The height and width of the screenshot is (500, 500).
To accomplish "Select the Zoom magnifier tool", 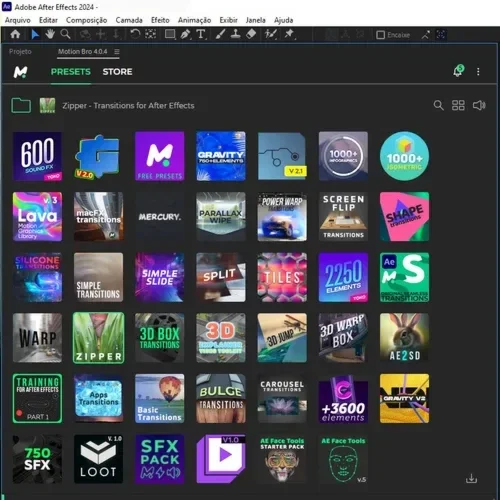I will click(x=65, y=34).
